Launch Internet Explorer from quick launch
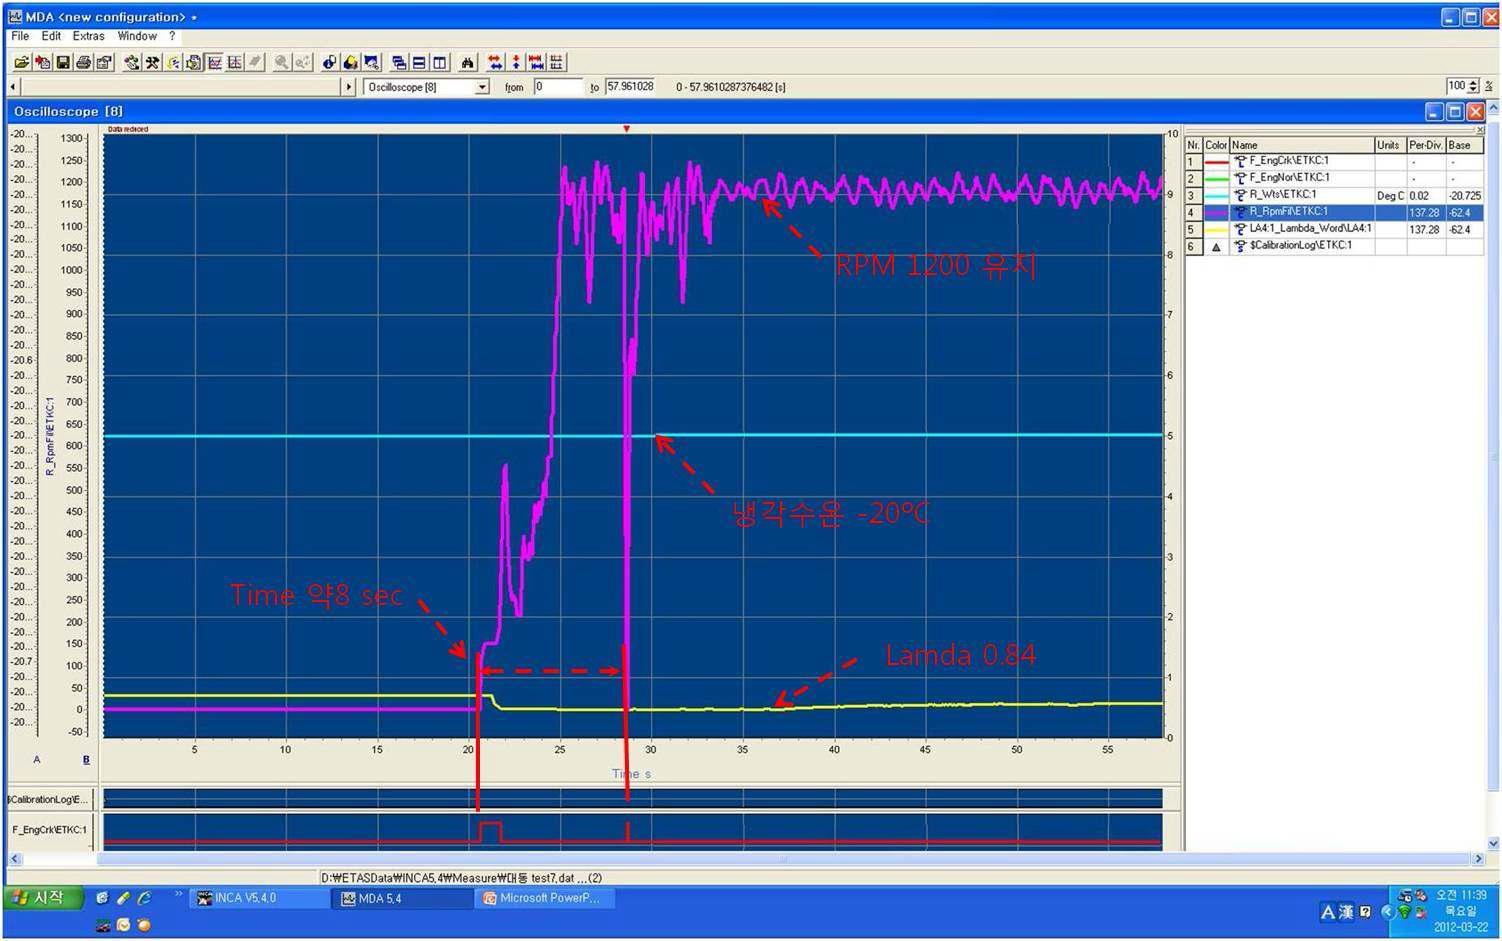 coord(144,898)
